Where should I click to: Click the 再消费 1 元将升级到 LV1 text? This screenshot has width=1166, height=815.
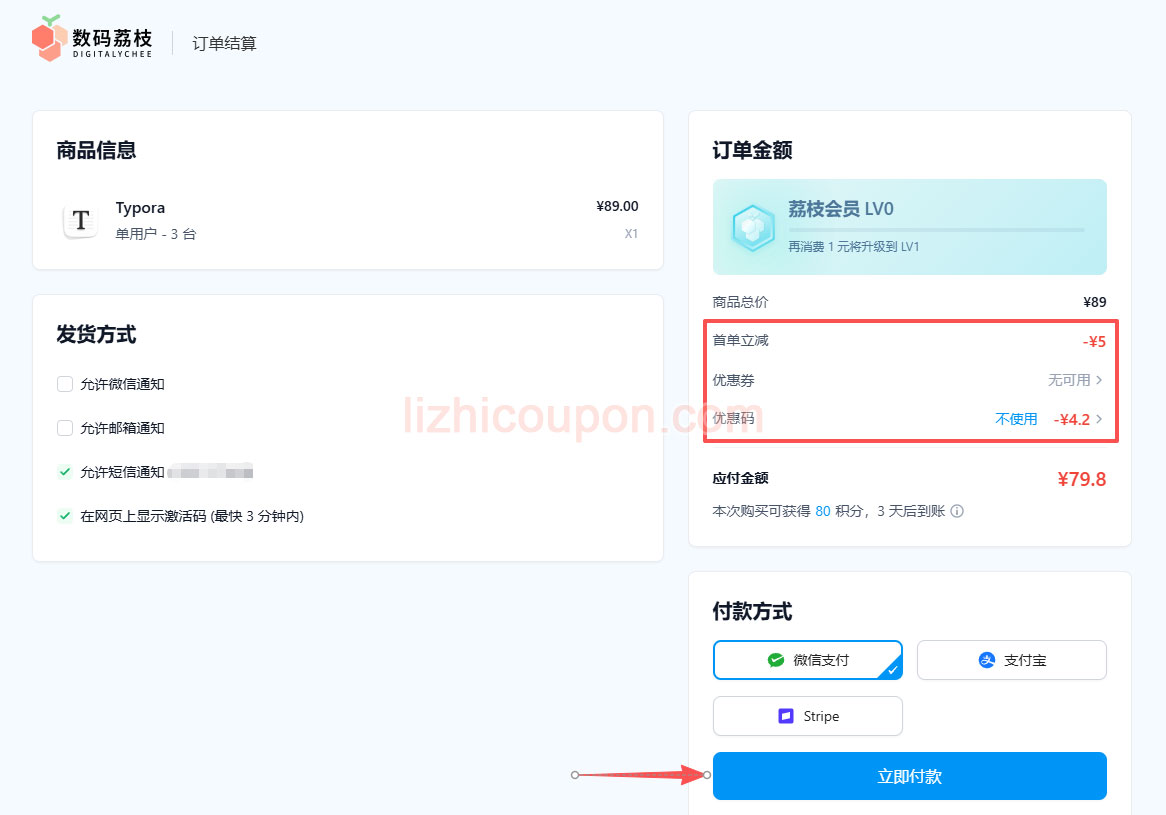coord(854,247)
